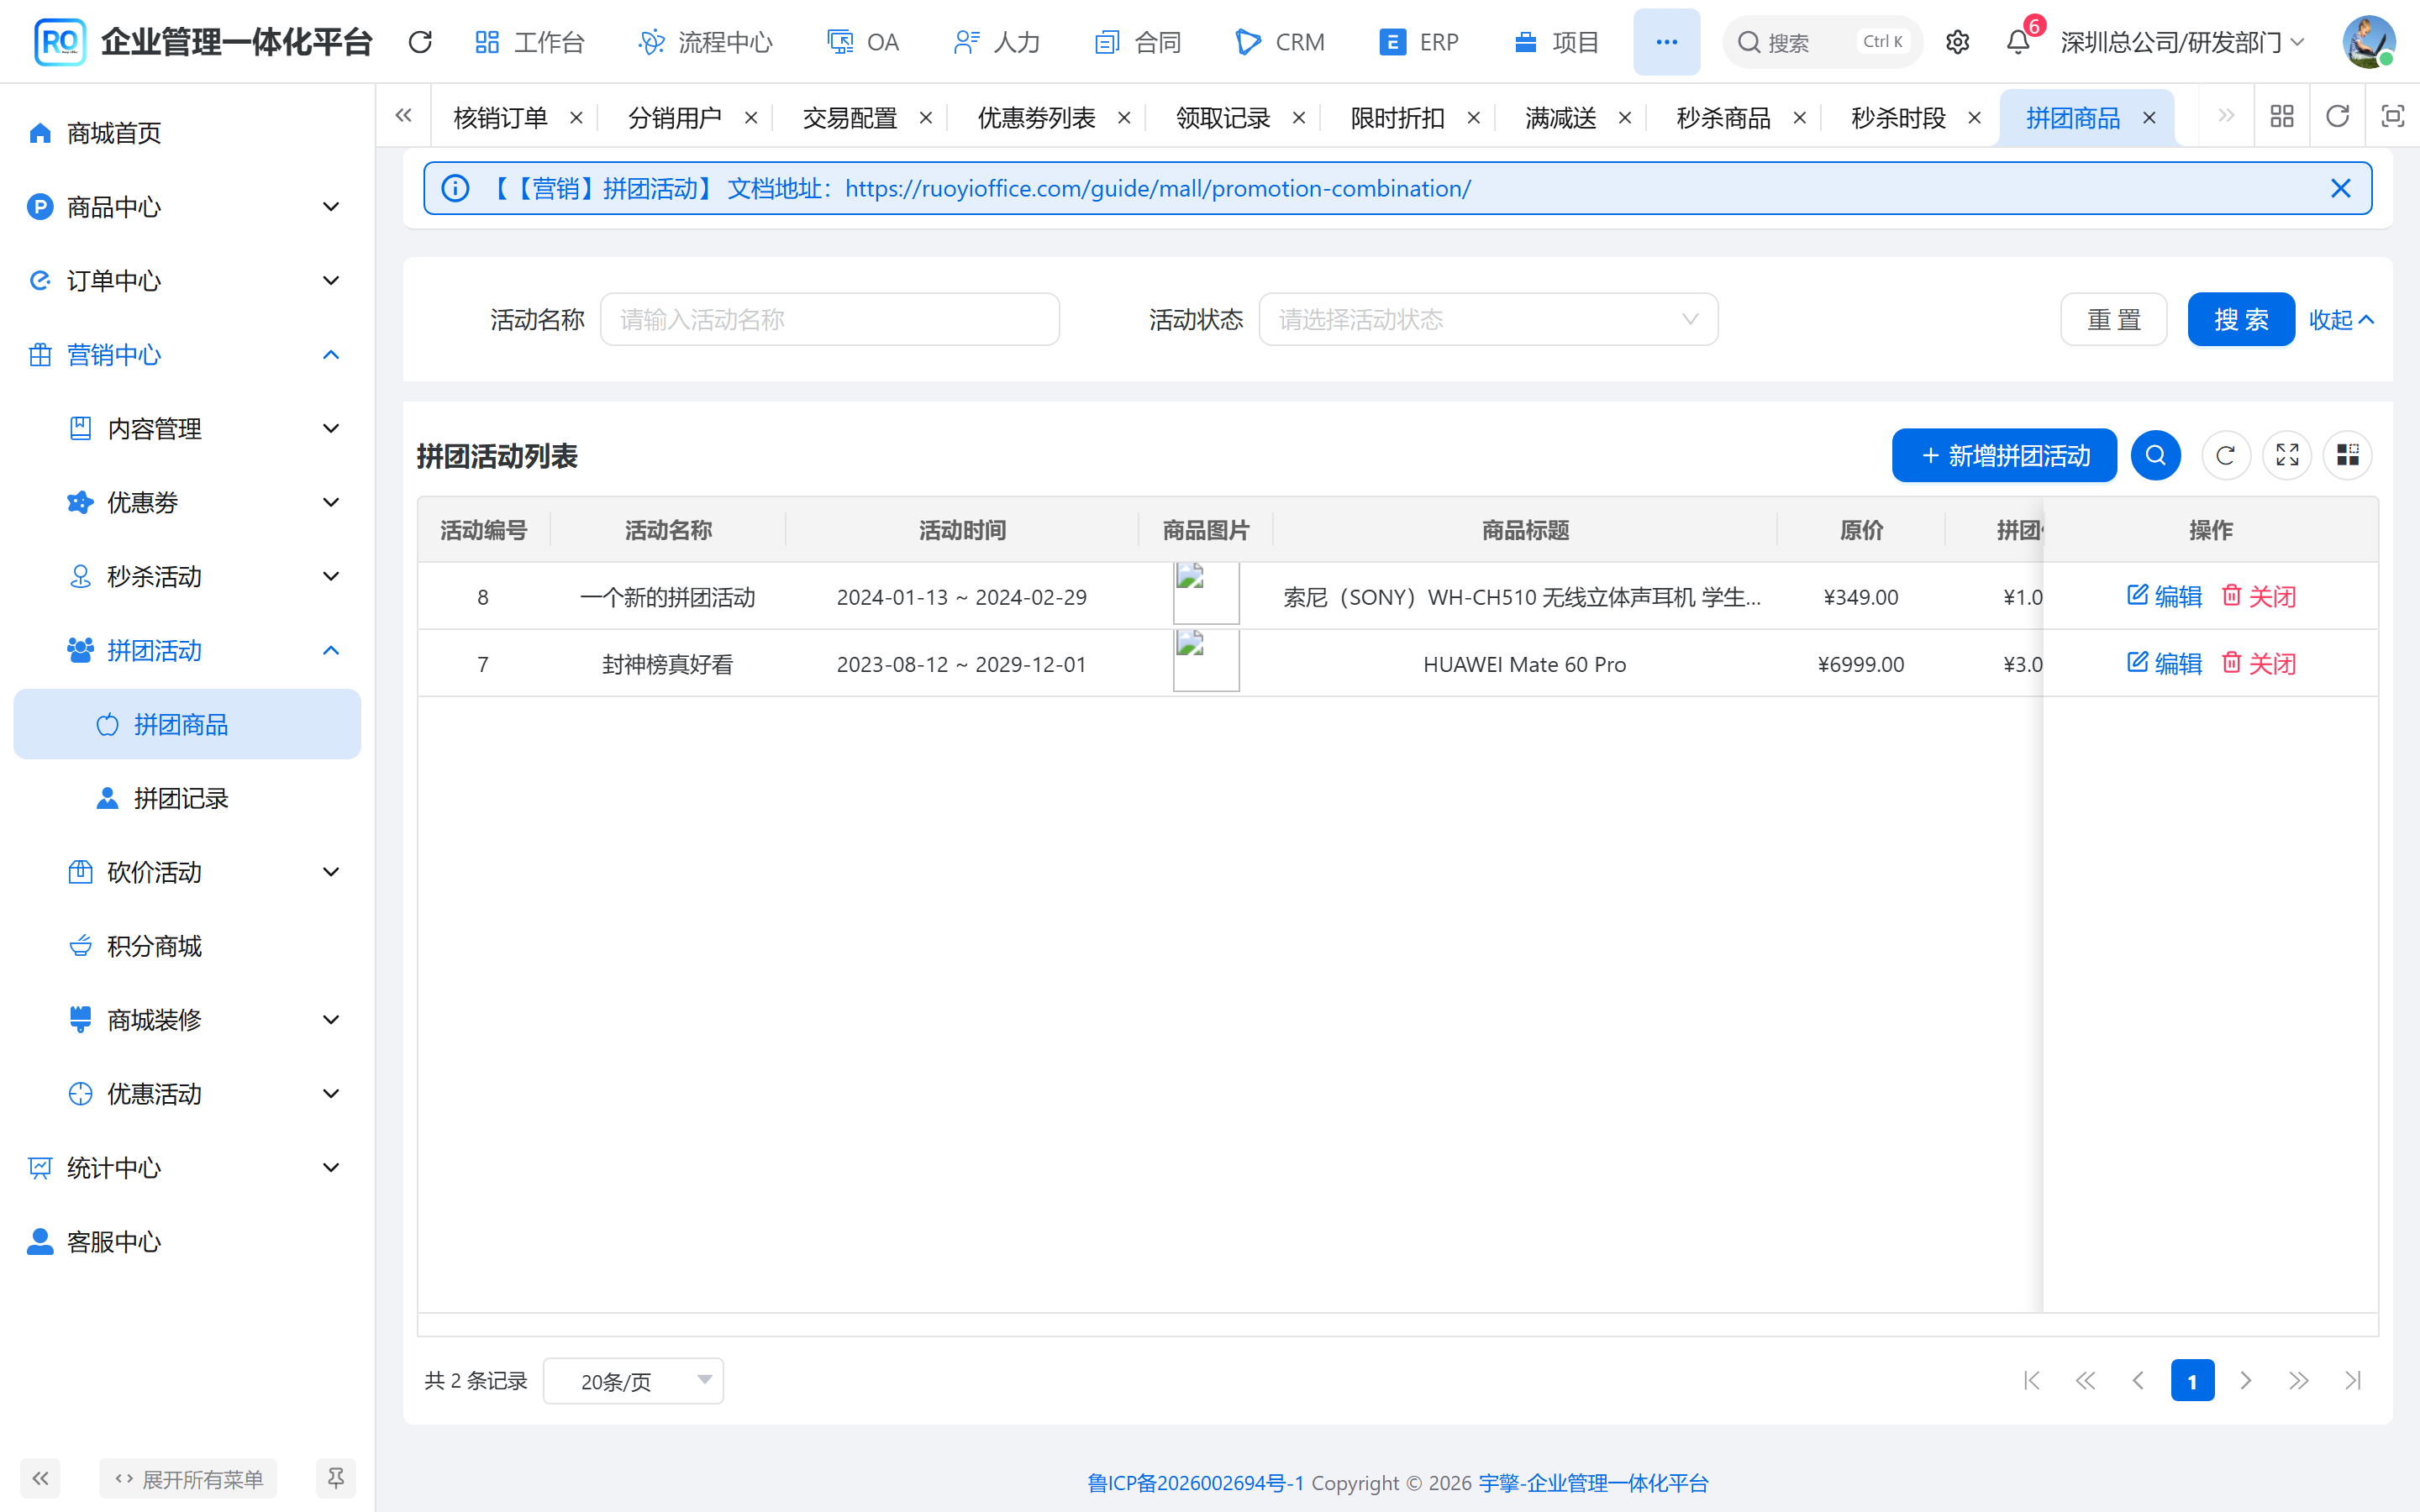Open the 流程中心 top menu
The width and height of the screenshot is (2420, 1512).
tap(706, 42)
